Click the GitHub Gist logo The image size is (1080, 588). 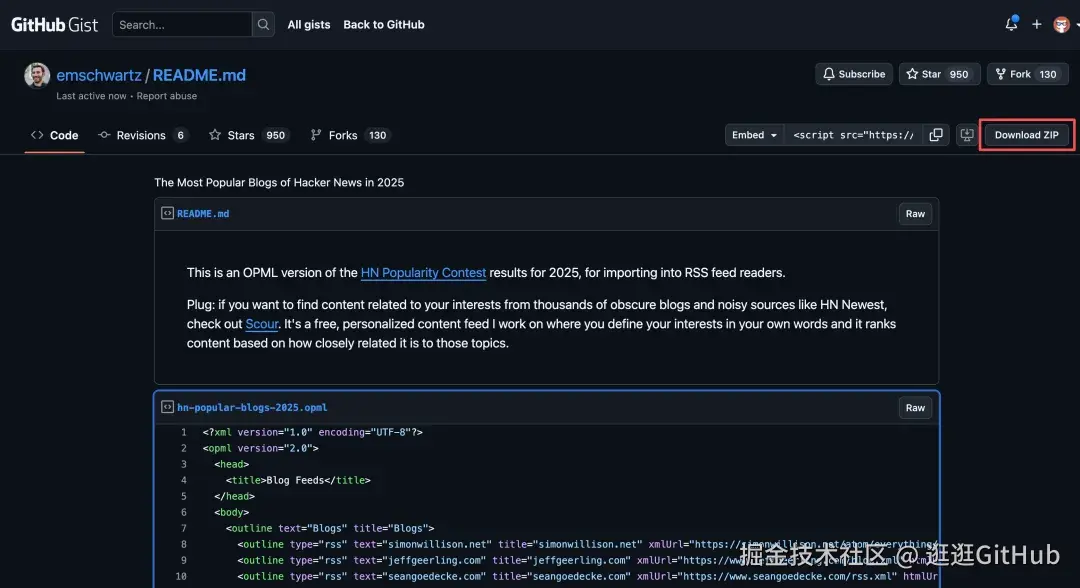(54, 24)
